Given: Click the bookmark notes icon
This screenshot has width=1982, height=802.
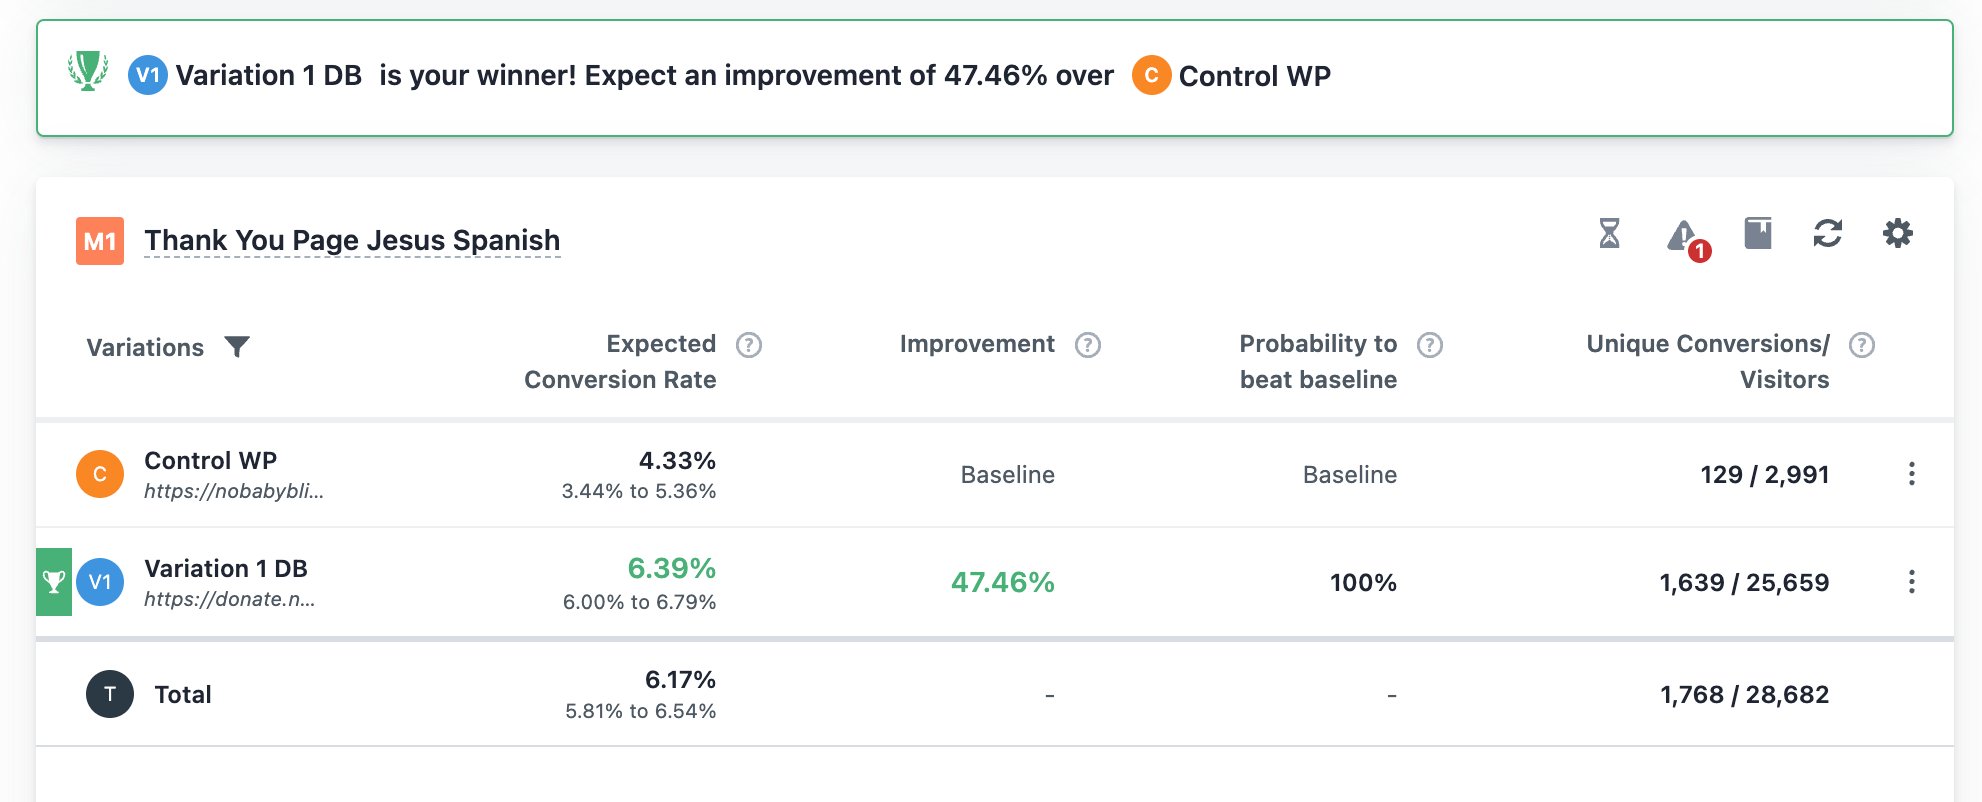Looking at the screenshot, I should 1758,234.
